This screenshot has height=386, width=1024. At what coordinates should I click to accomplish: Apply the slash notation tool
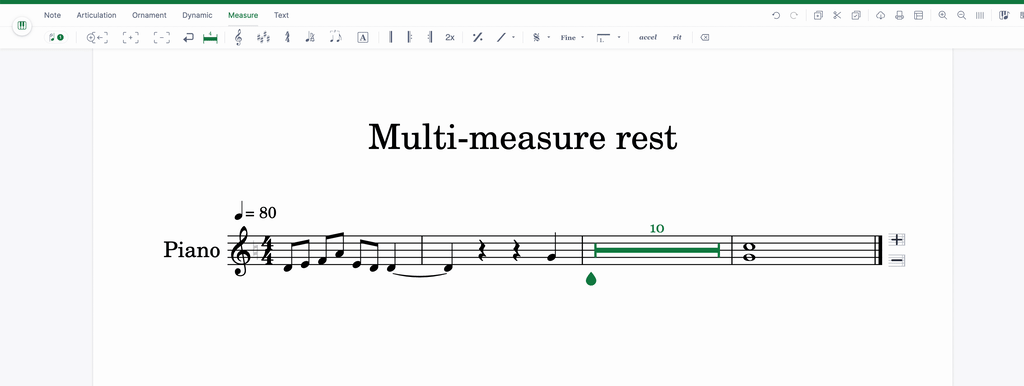coord(501,38)
